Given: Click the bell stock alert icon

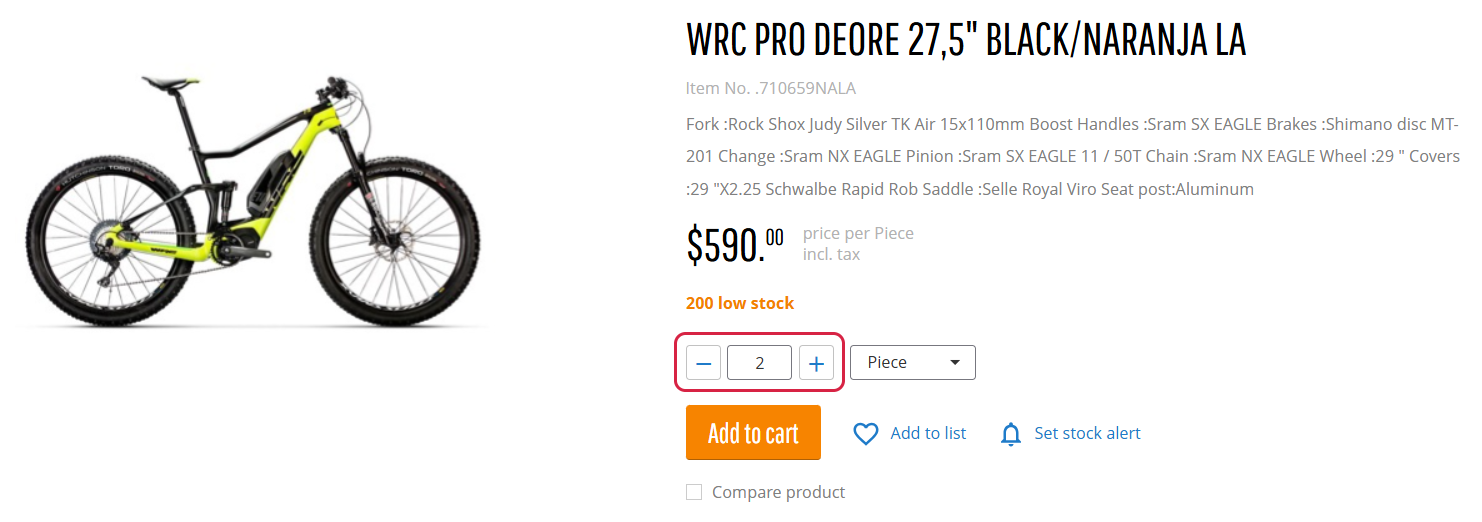Looking at the screenshot, I should pyautogui.click(x=1011, y=434).
